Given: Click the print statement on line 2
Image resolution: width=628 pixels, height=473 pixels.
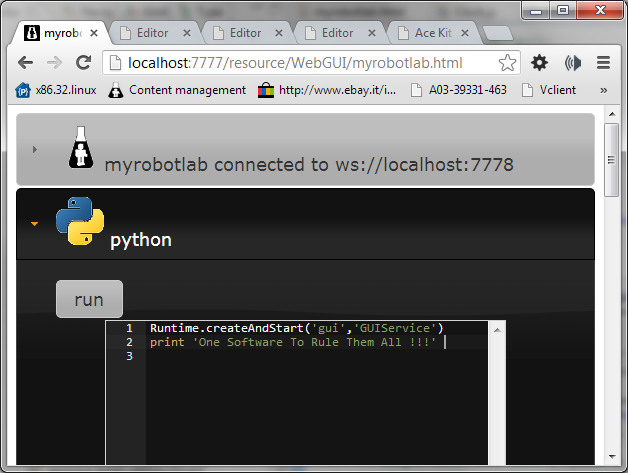Looking at the screenshot, I should (x=293, y=342).
